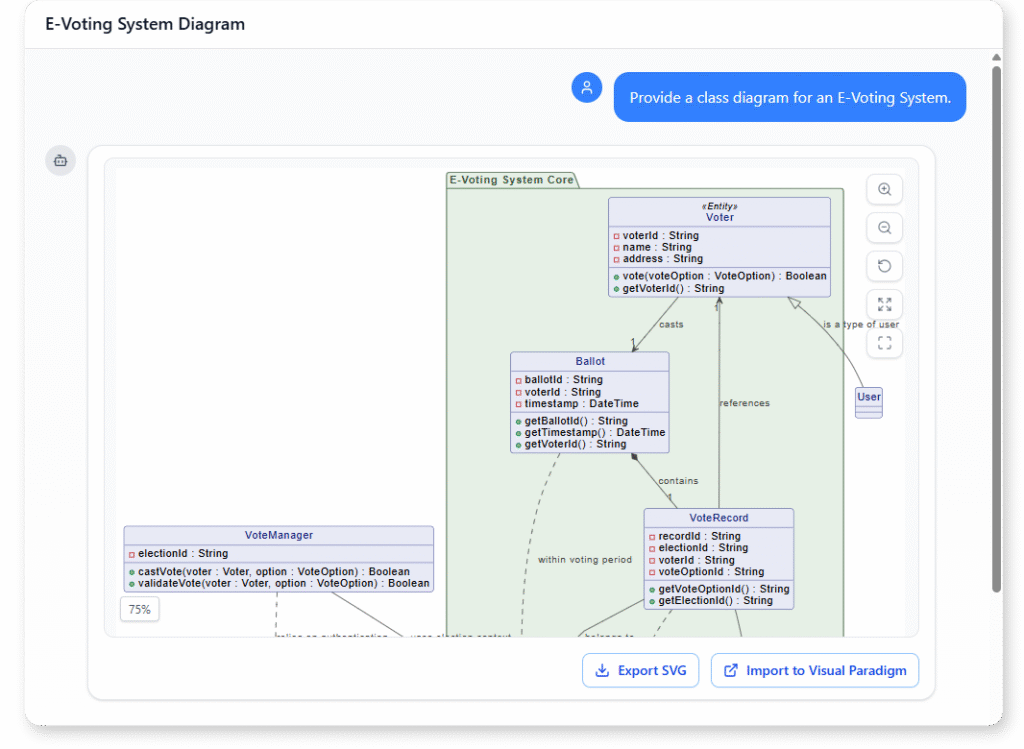This screenshot has height=749, width=1024.
Task: Click the blue user avatar icon
Action: click(587, 87)
